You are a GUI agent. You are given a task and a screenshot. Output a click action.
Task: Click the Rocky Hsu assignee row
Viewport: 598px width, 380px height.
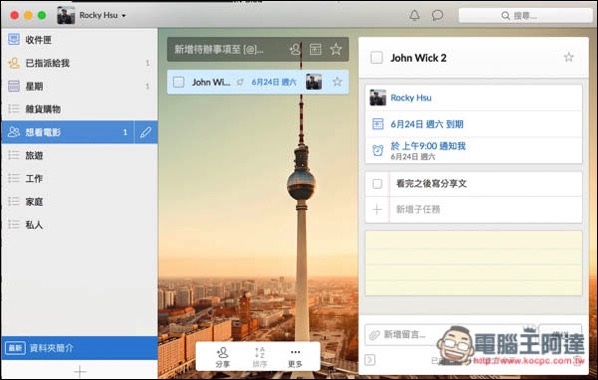coord(473,98)
